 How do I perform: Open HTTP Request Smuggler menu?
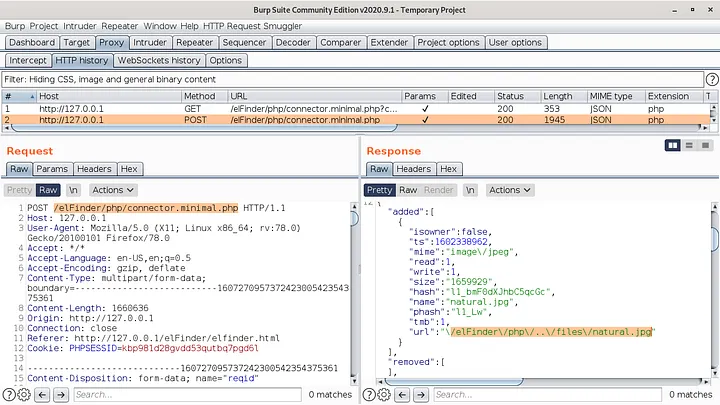(253, 26)
